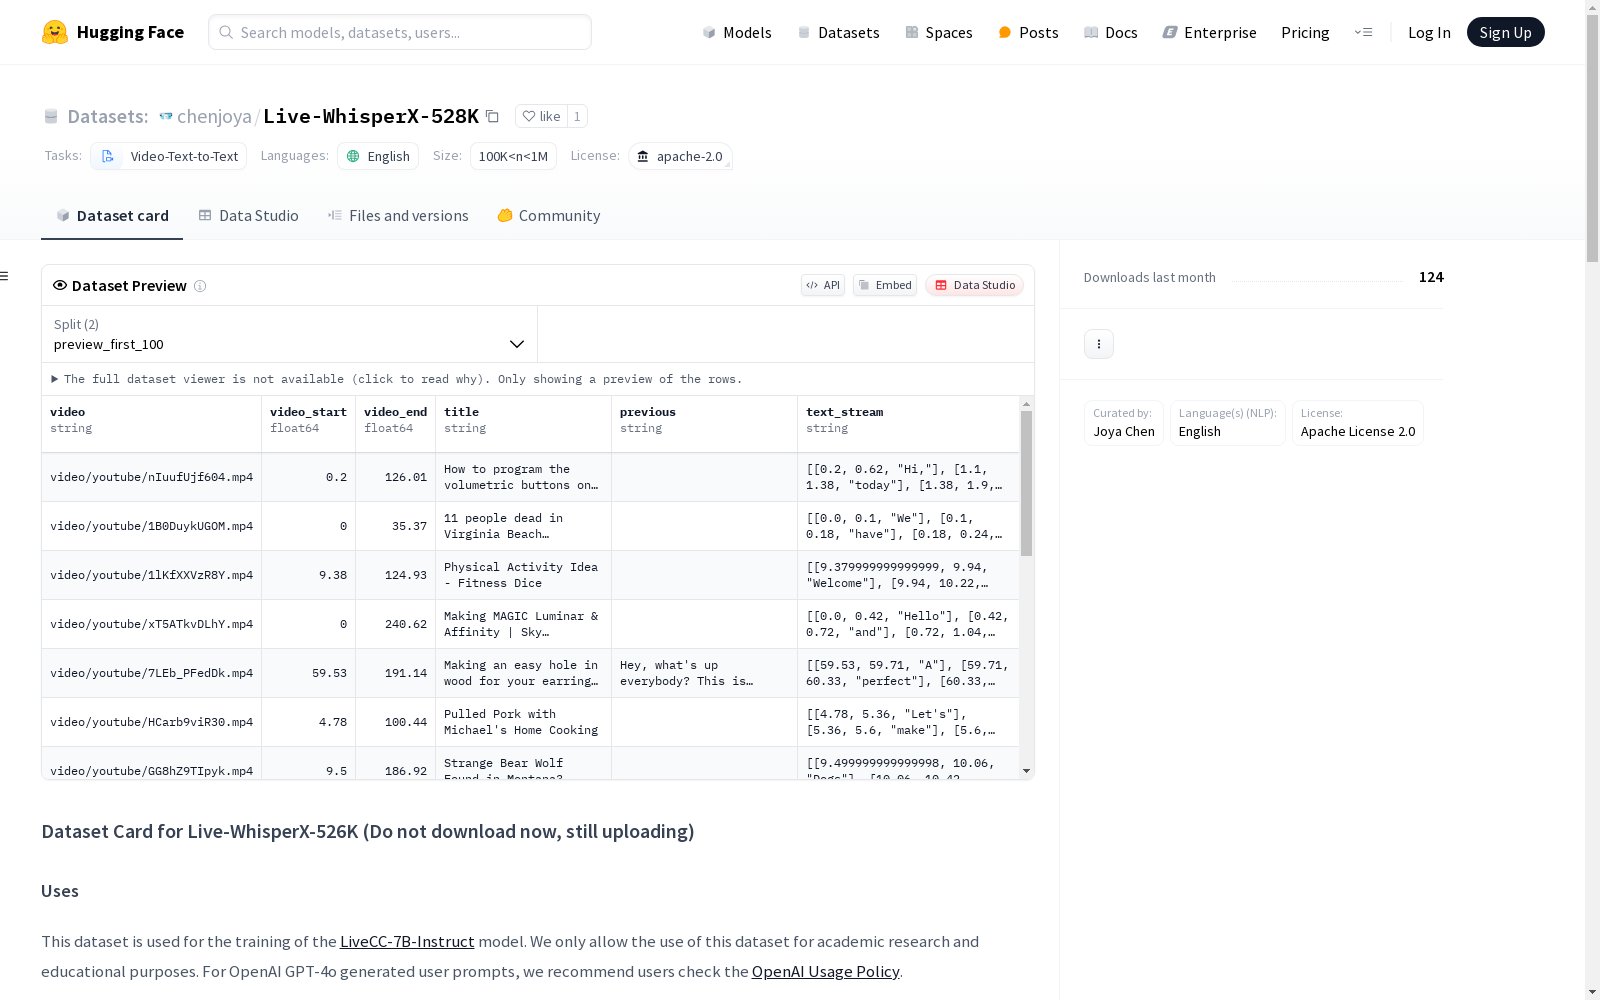Go to the Enterprise page
Viewport: 1600px width, 1000px height.
1209,32
